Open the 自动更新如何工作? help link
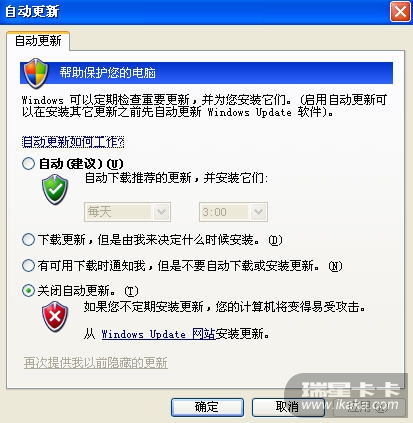 73,142
